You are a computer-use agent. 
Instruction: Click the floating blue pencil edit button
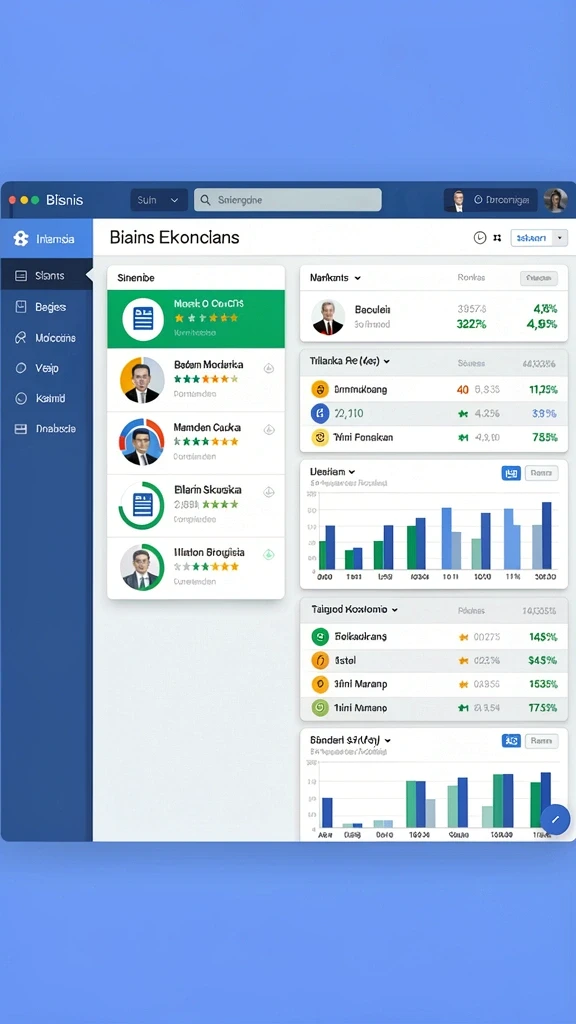tap(555, 820)
